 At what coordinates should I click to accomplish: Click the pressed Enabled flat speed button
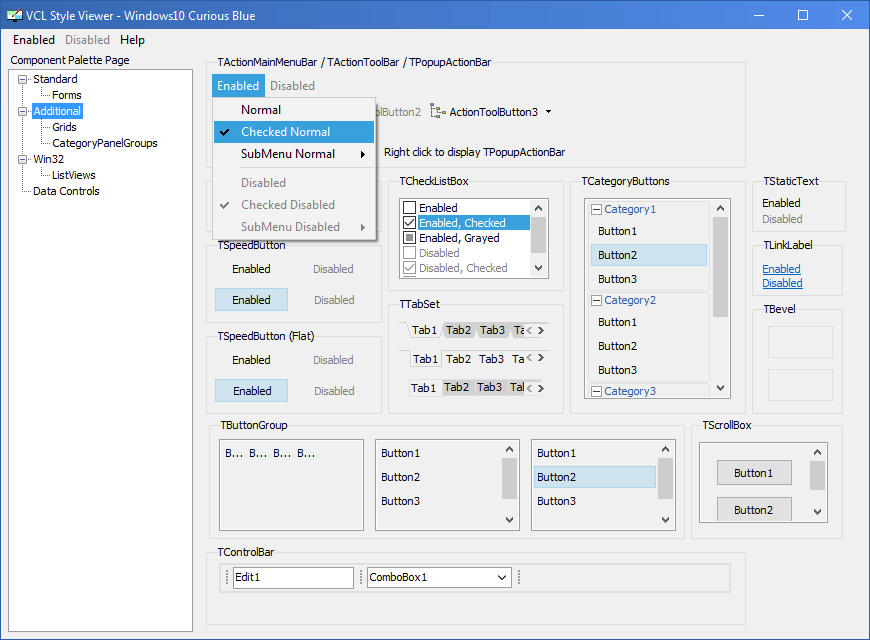tap(251, 391)
